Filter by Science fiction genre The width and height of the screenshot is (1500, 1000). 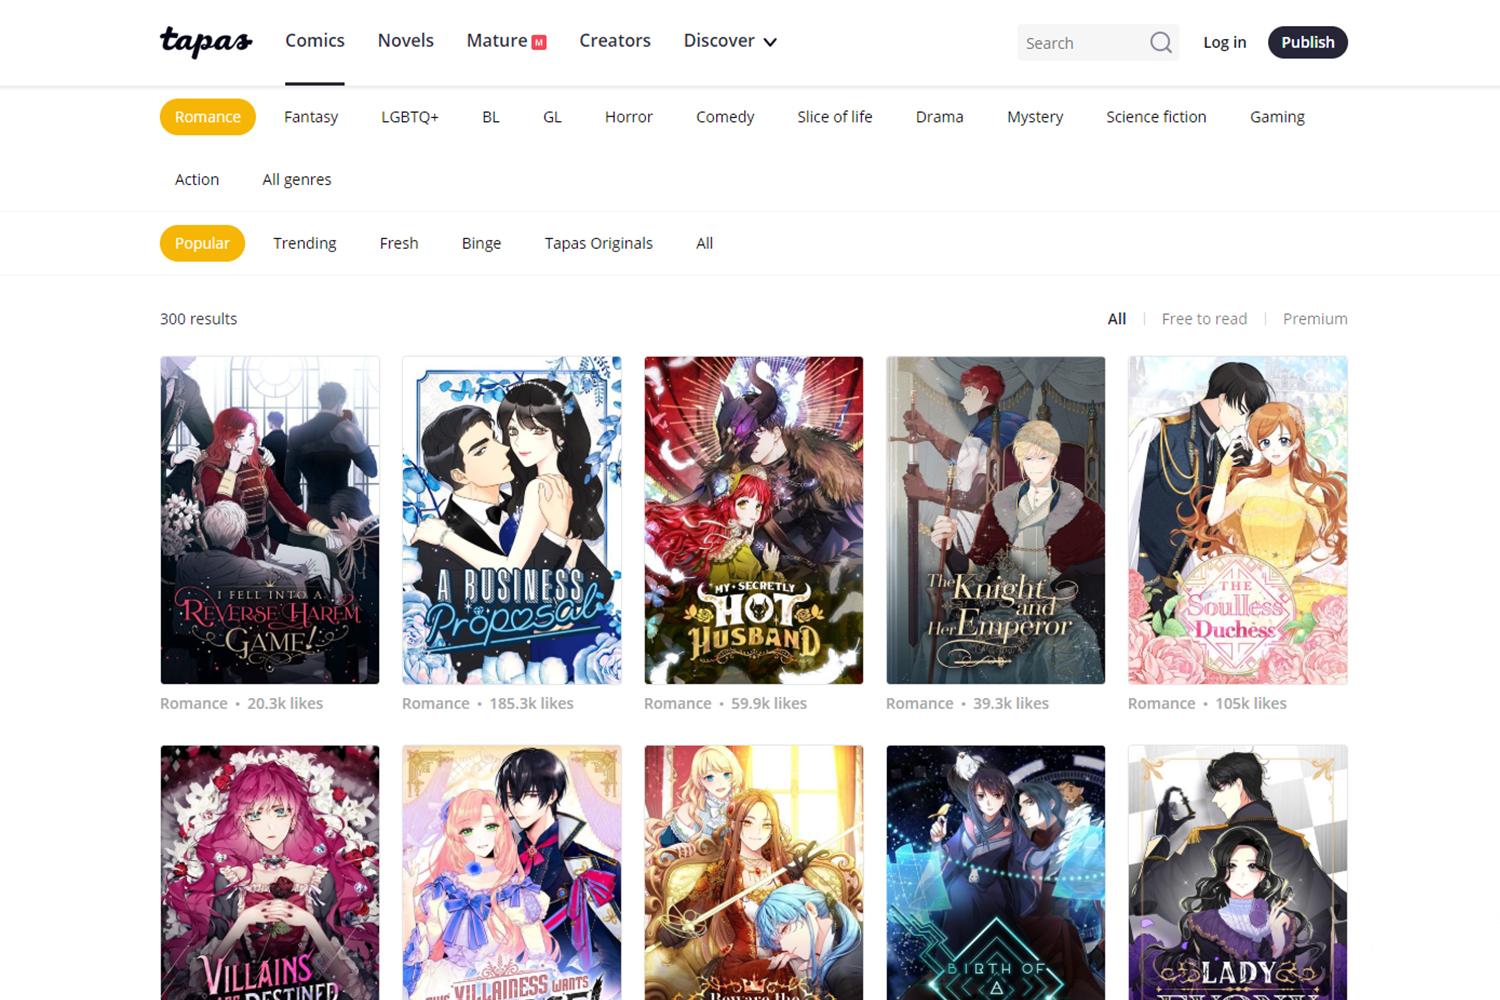(x=1156, y=117)
